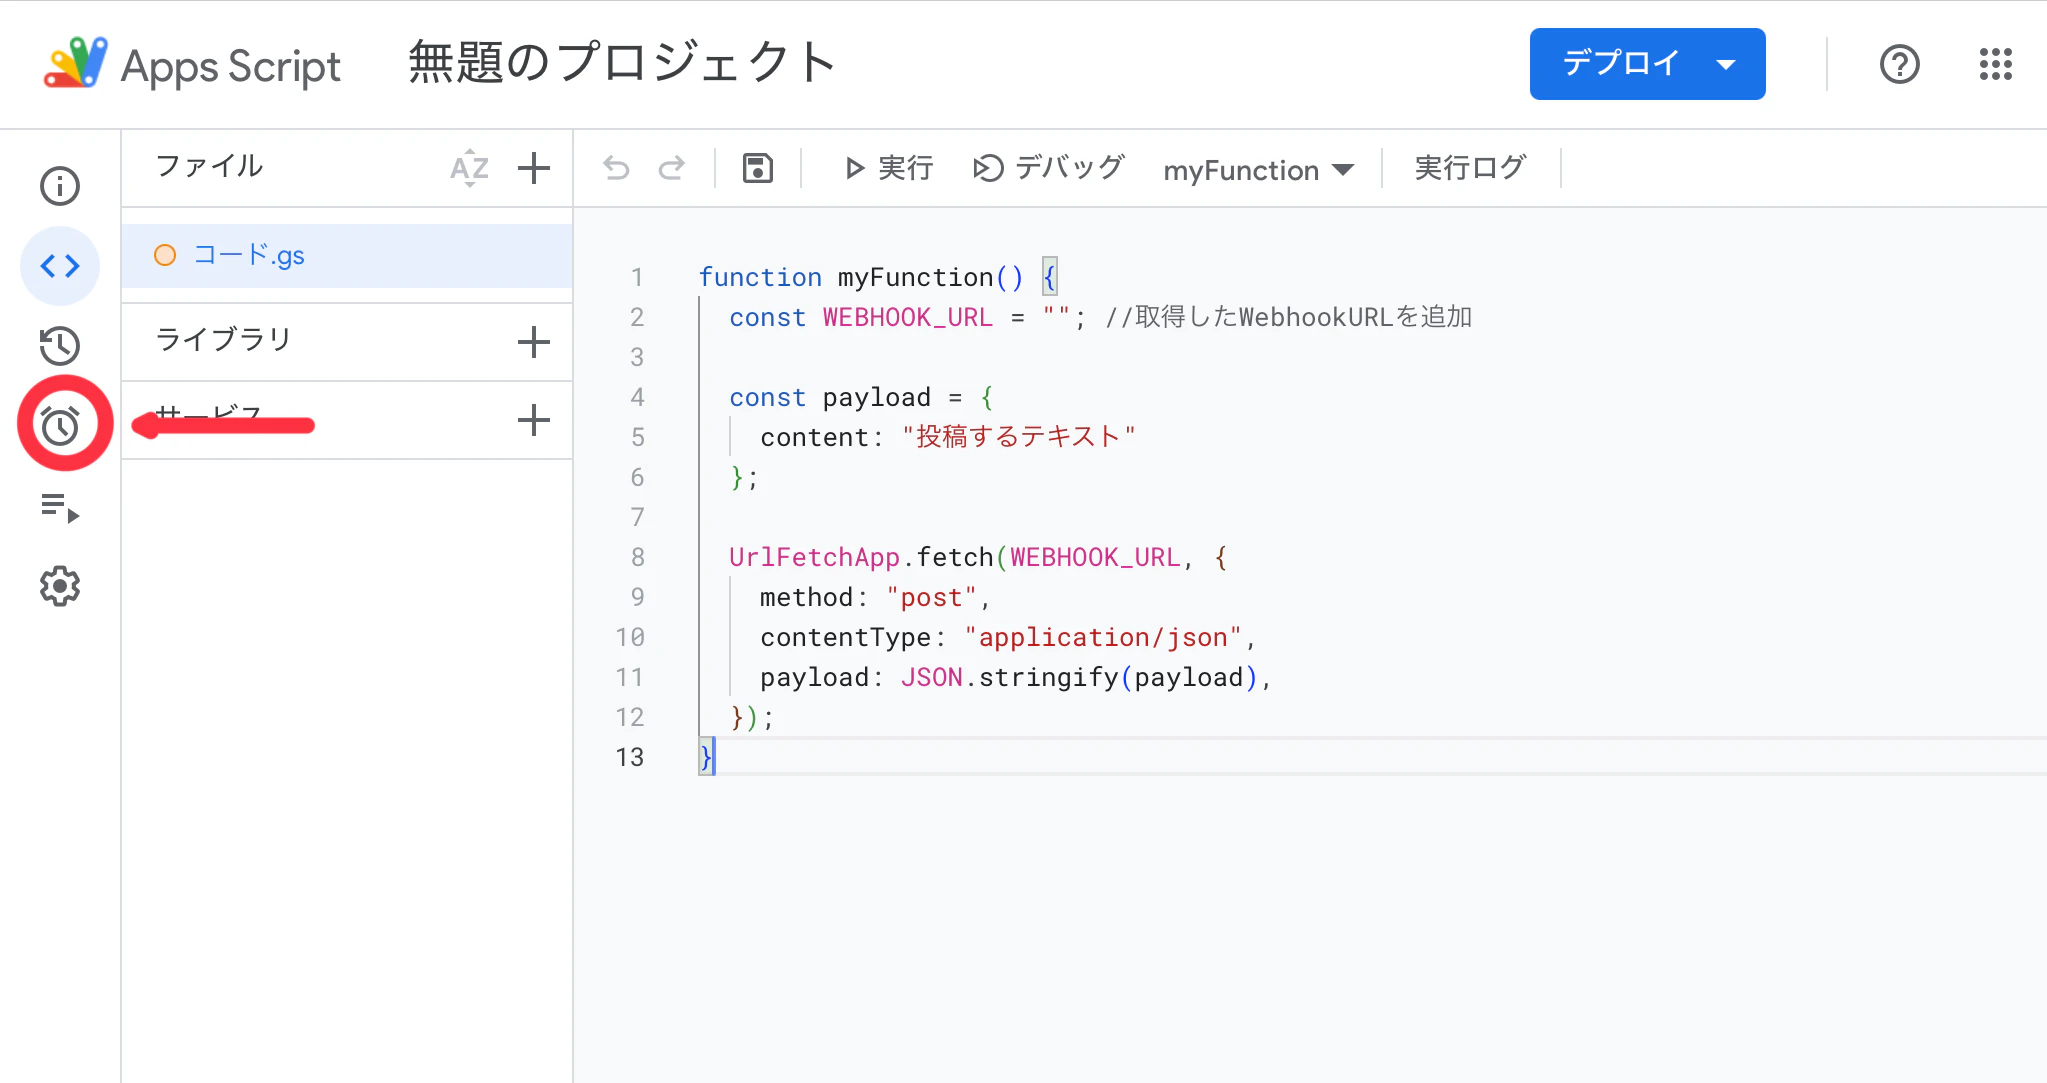Open the myFunction selector dropdown
Image resolution: width=2047 pixels, height=1083 pixels.
point(1258,170)
